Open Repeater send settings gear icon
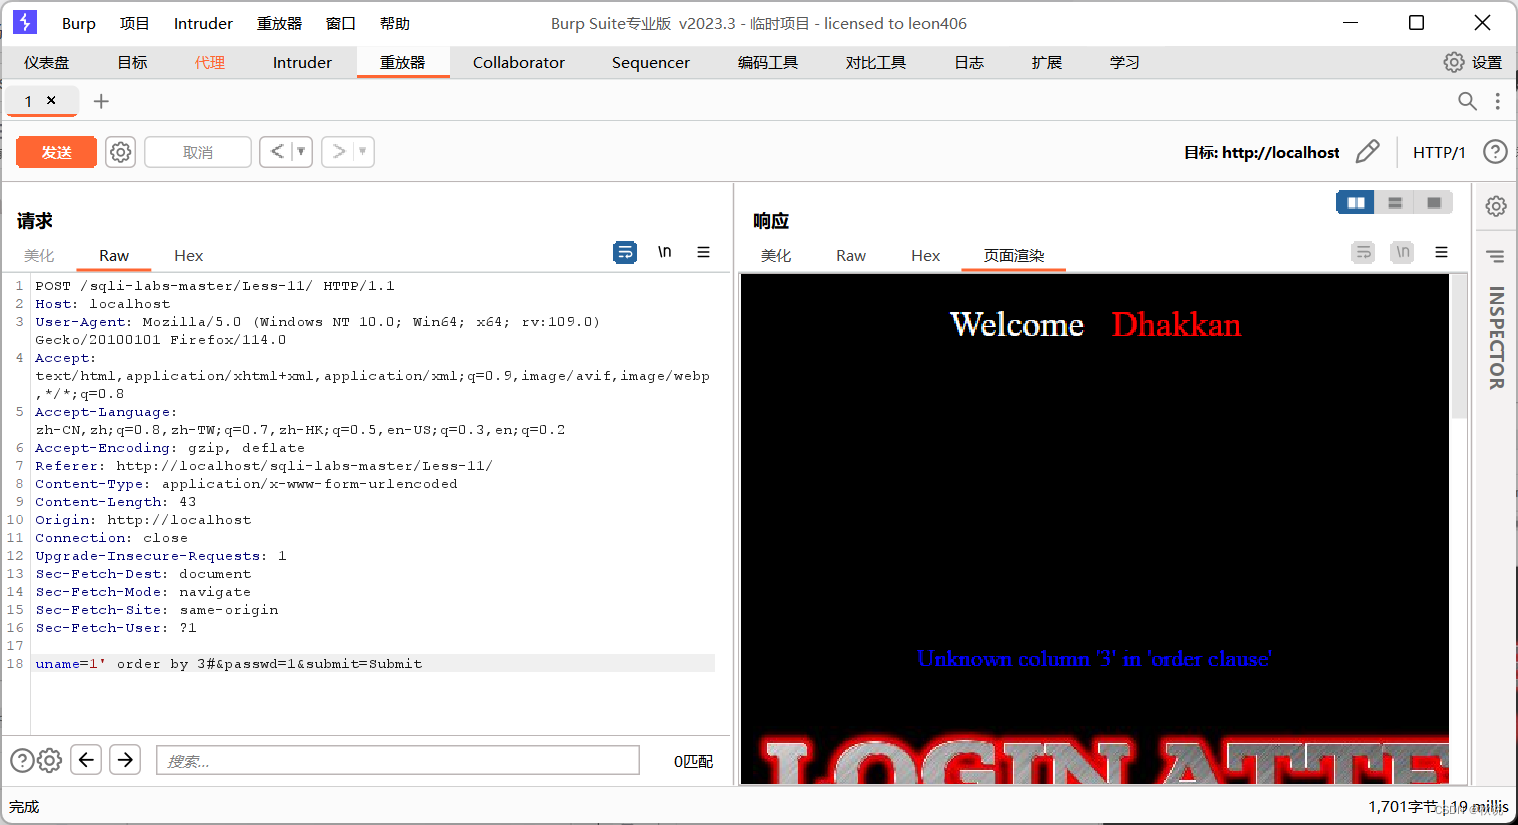Image resolution: width=1518 pixels, height=825 pixels. tap(121, 152)
